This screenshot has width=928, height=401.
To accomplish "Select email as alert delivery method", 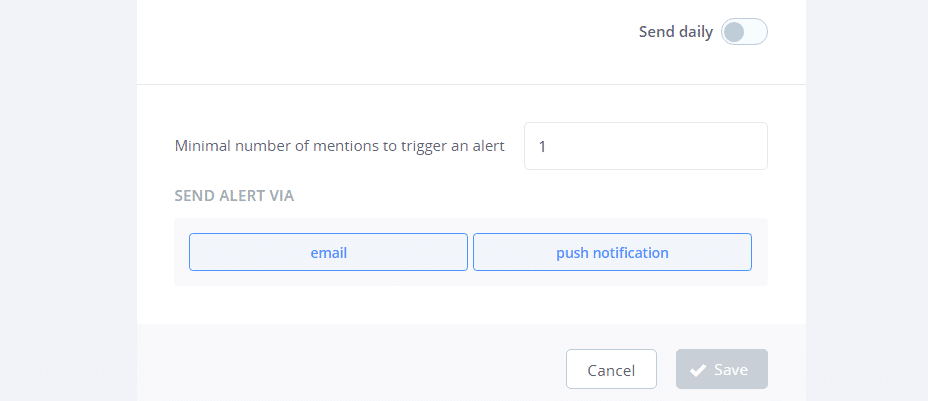I will tap(328, 252).
